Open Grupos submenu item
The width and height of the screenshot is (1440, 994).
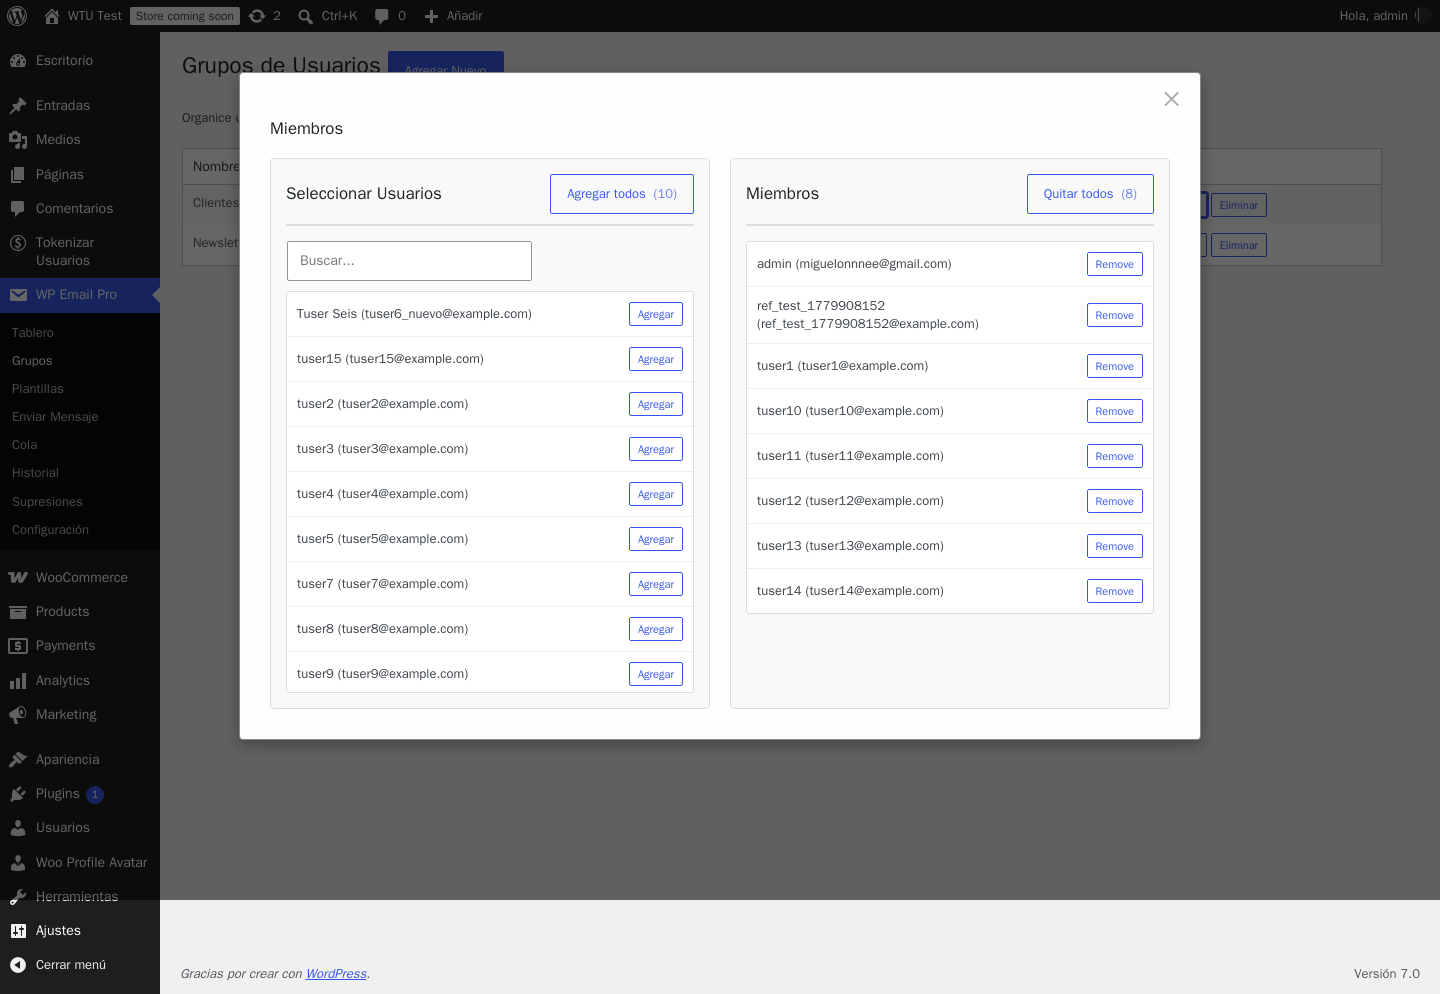(32, 361)
